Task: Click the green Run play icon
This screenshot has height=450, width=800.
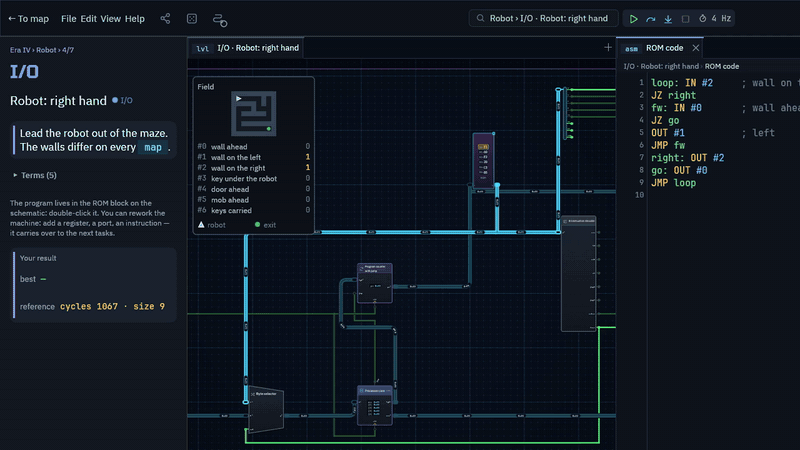Action: [x=633, y=19]
